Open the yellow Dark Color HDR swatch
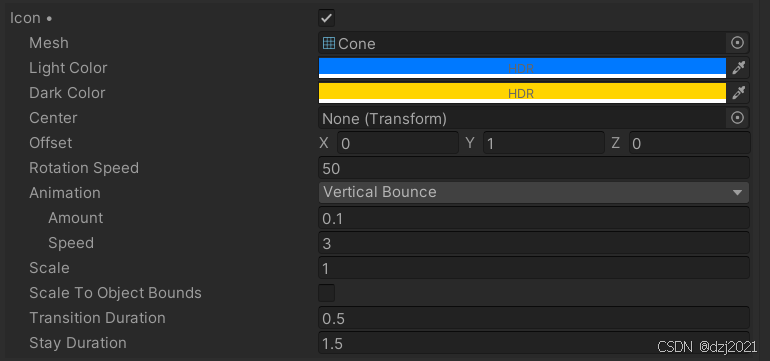 click(522, 93)
